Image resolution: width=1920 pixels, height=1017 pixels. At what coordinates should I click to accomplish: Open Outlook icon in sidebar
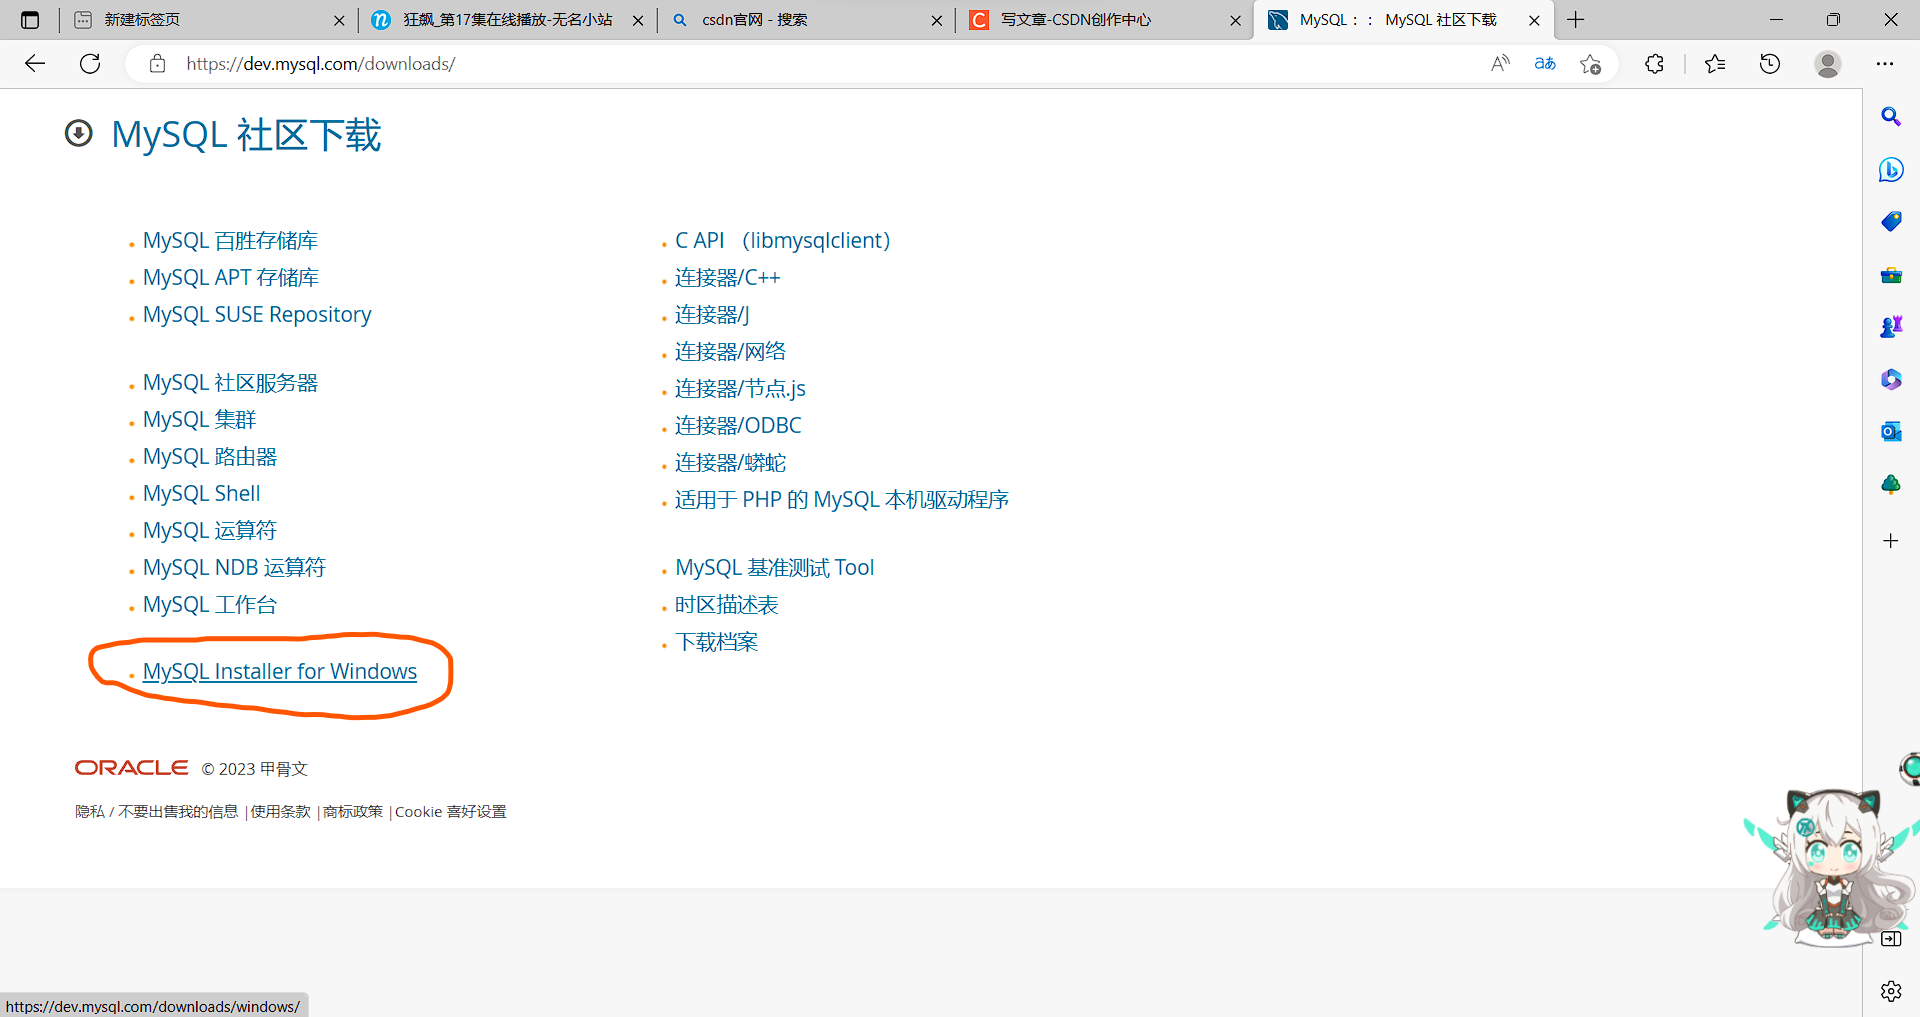1891,432
